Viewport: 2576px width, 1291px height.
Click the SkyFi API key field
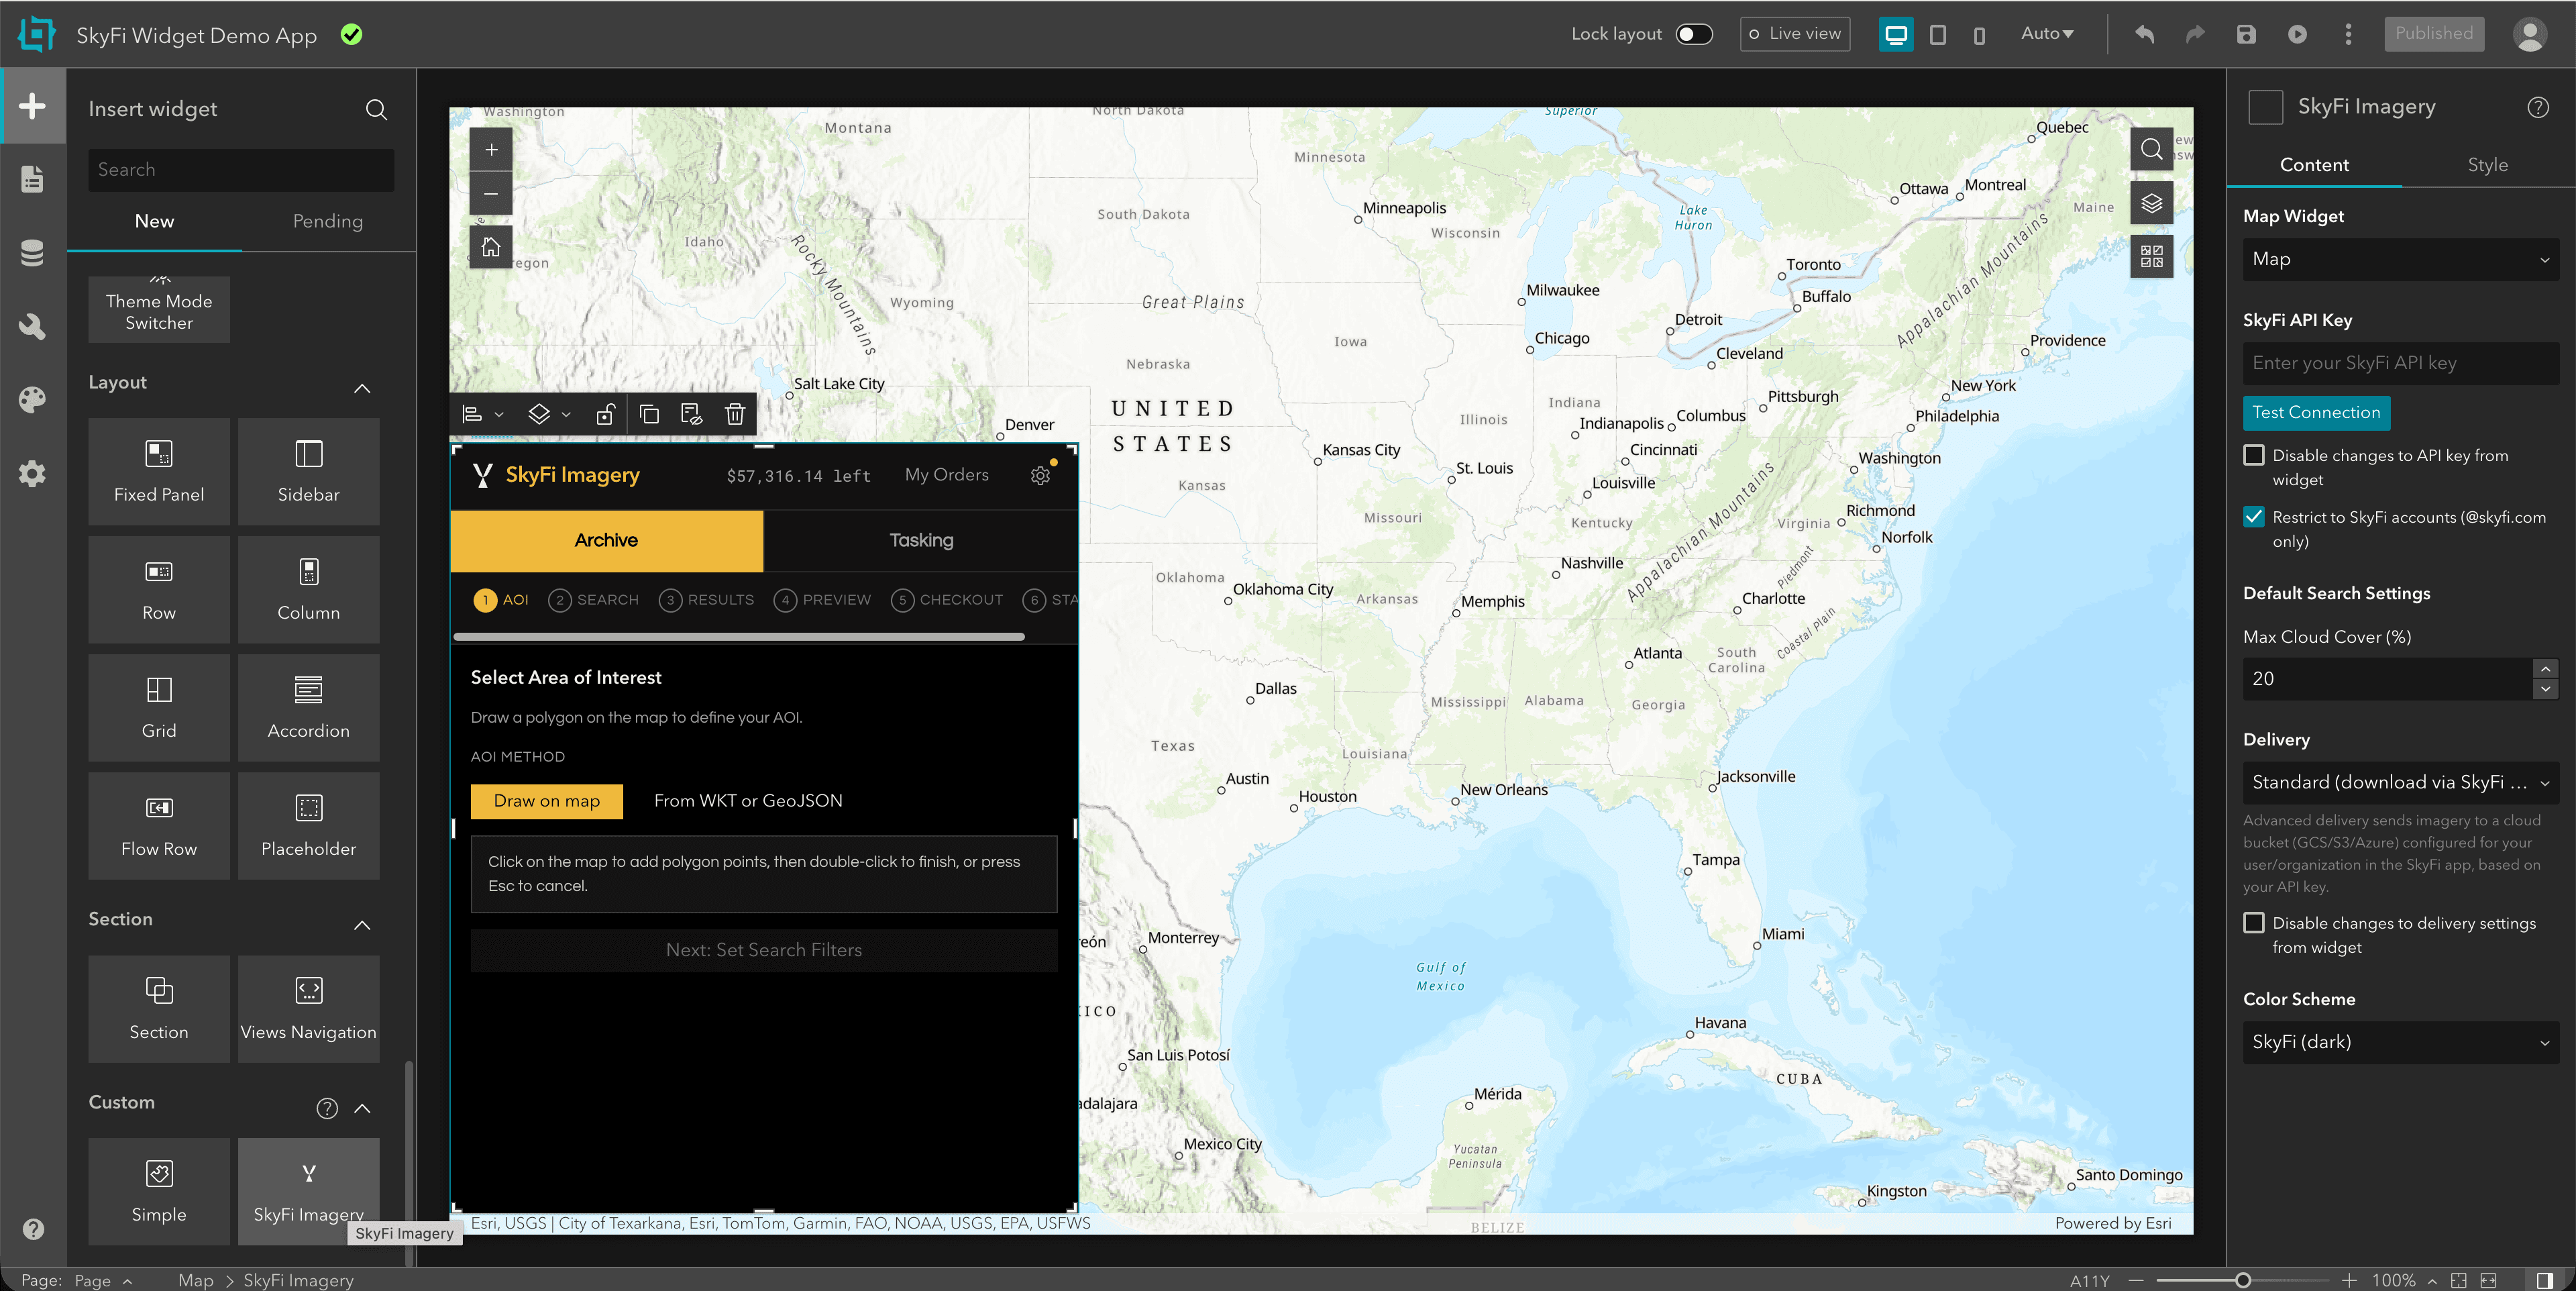point(2400,363)
